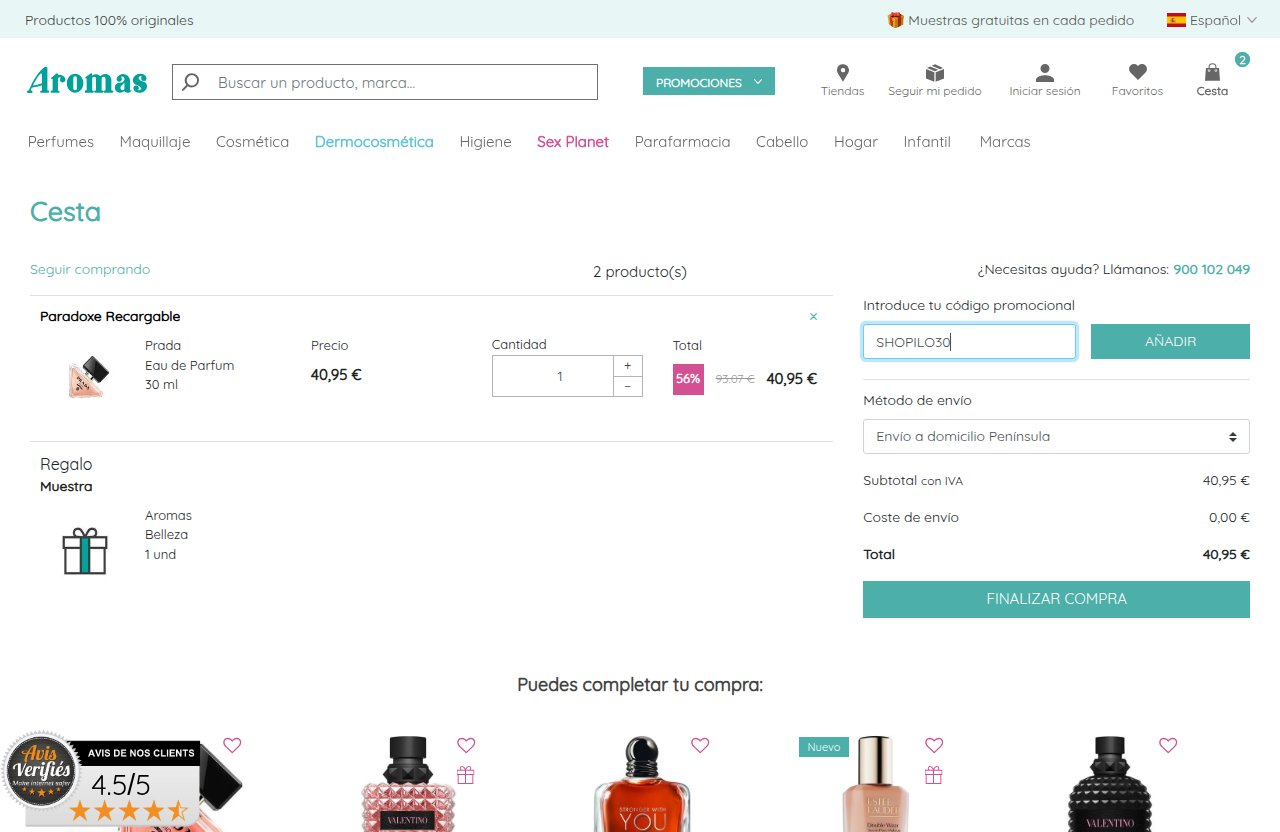Open the Hogar menu
The image size is (1280, 832).
[856, 142]
